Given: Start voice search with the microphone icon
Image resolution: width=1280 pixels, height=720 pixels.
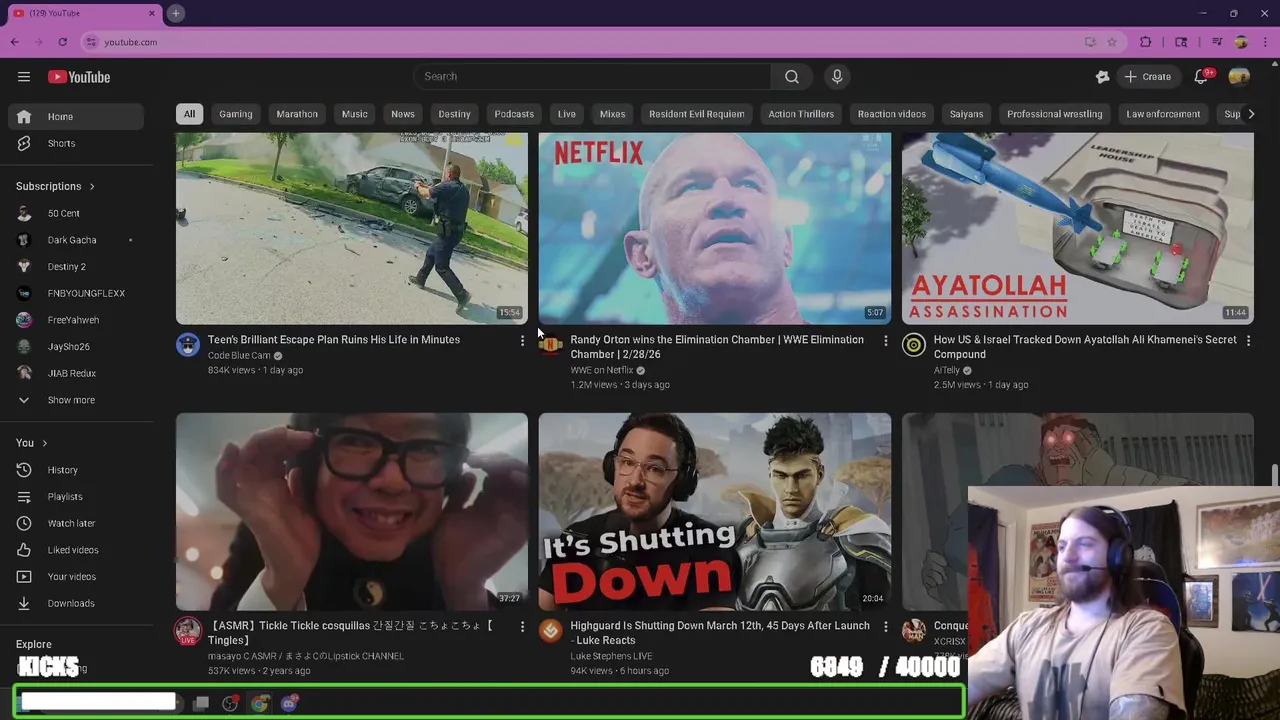Looking at the screenshot, I should pos(837,76).
